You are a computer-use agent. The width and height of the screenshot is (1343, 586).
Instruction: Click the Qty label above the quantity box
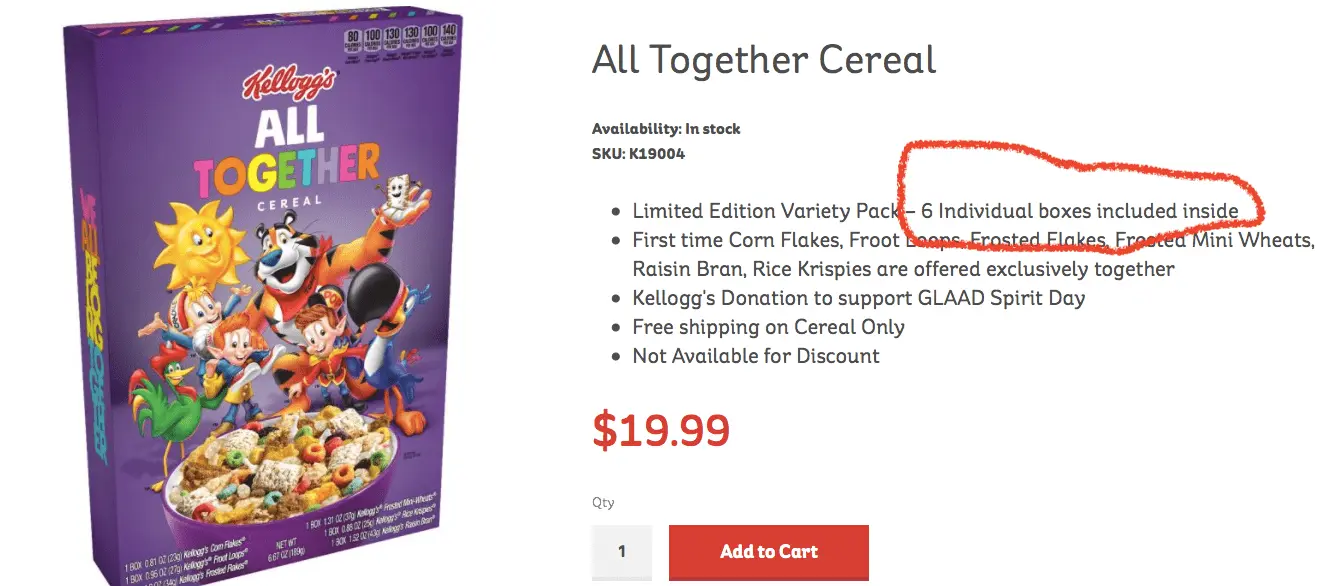point(603,503)
